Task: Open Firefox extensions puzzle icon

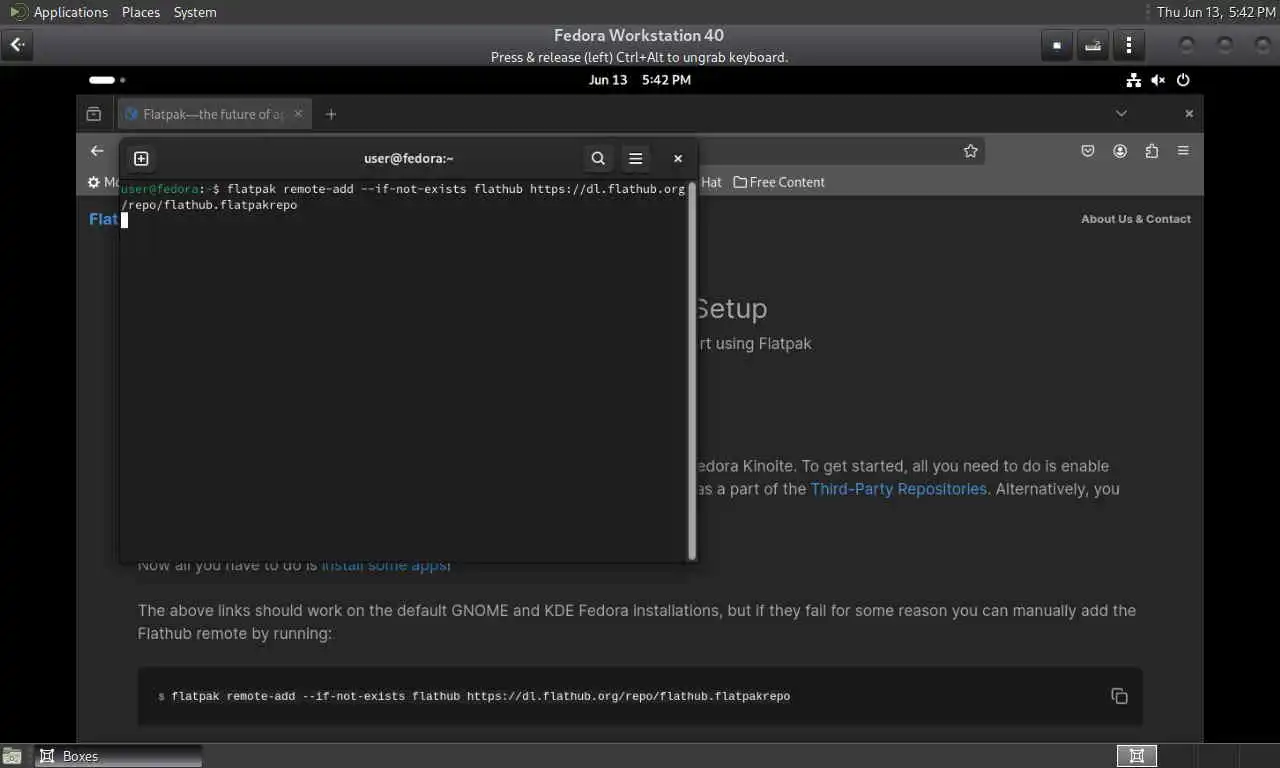Action: [1152, 151]
